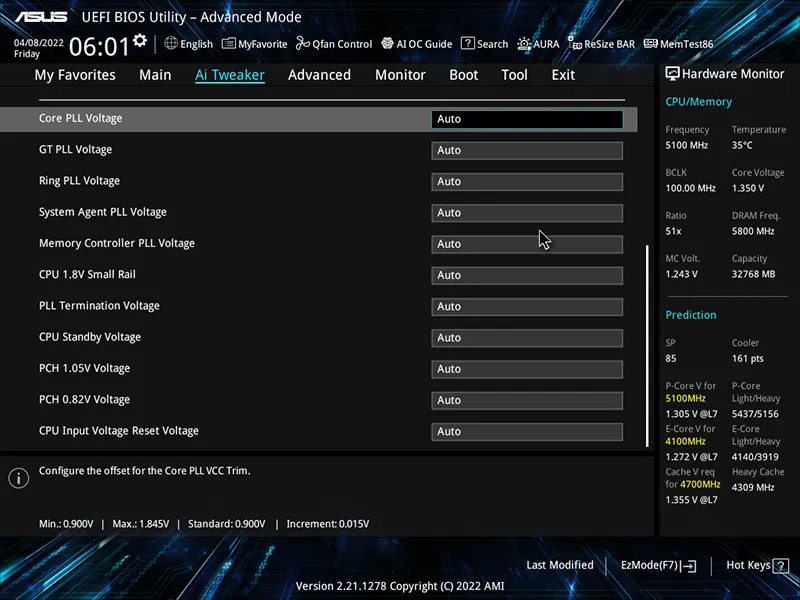The image size is (800, 600).
Task: Select the Ring PLL Voltage label
Action: coord(80,181)
